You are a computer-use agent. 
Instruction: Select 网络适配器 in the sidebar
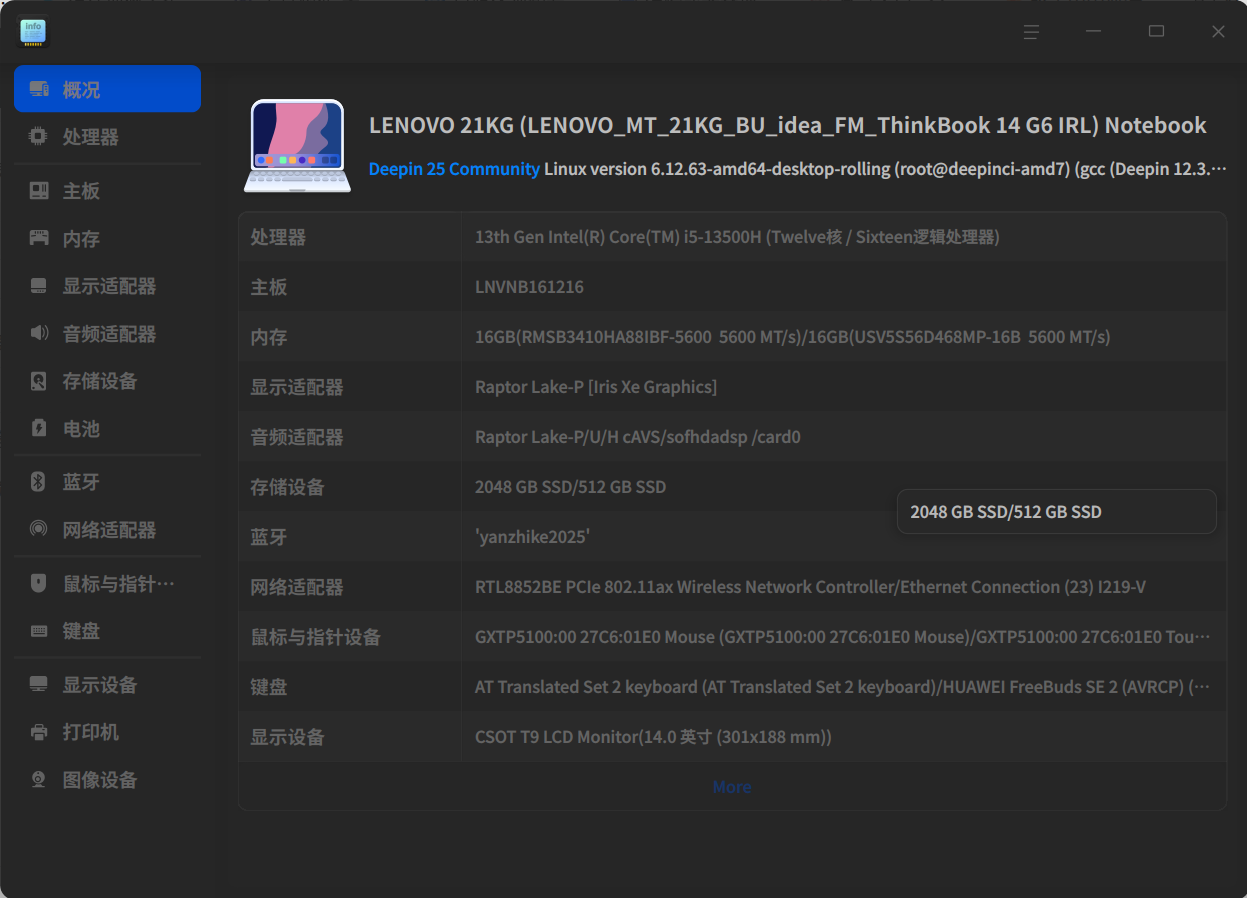click(x=107, y=530)
